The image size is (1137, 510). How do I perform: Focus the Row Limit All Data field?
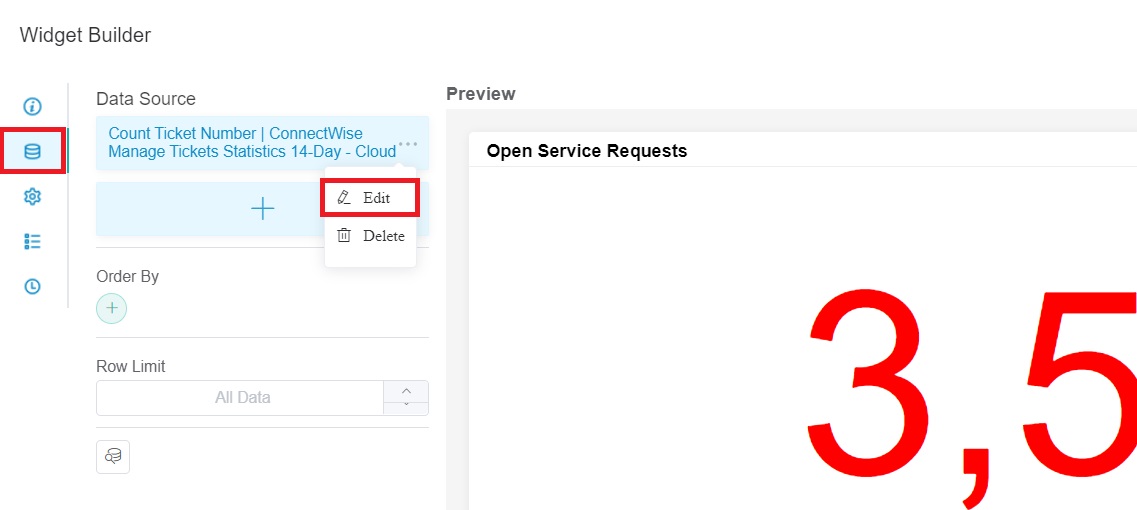[242, 398]
